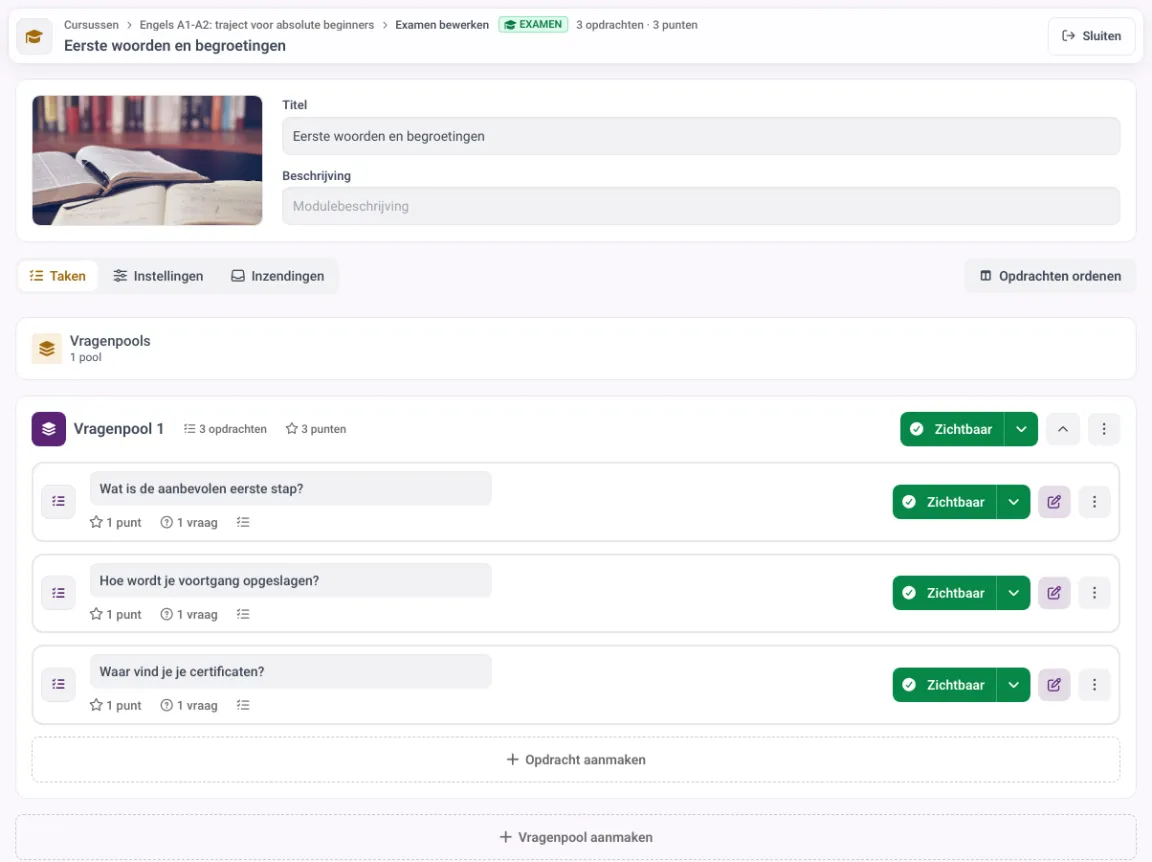Screen dimensions: 1152x862
Task: Click the 'Vragenpool 1' heading
Action: click(118, 429)
